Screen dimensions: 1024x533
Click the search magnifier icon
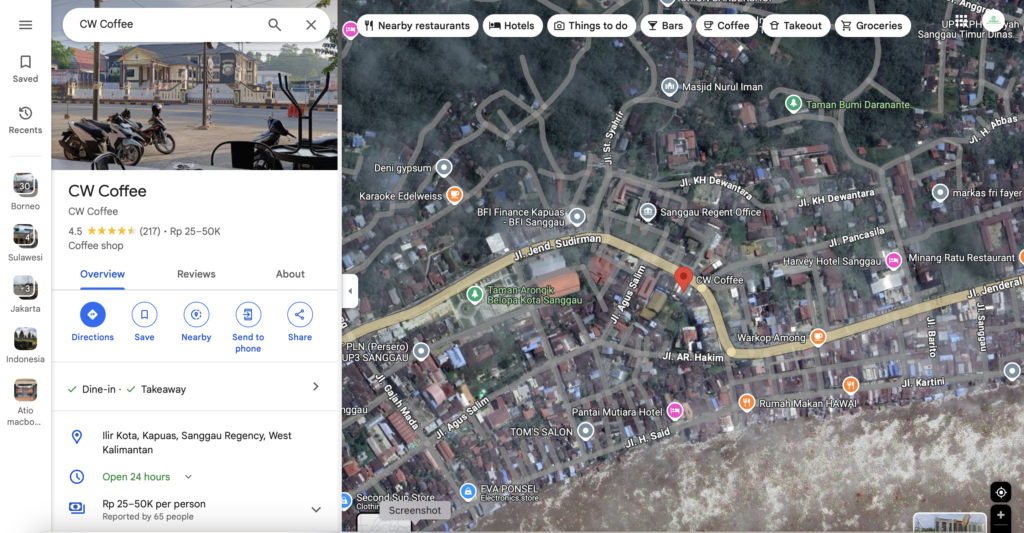point(275,25)
